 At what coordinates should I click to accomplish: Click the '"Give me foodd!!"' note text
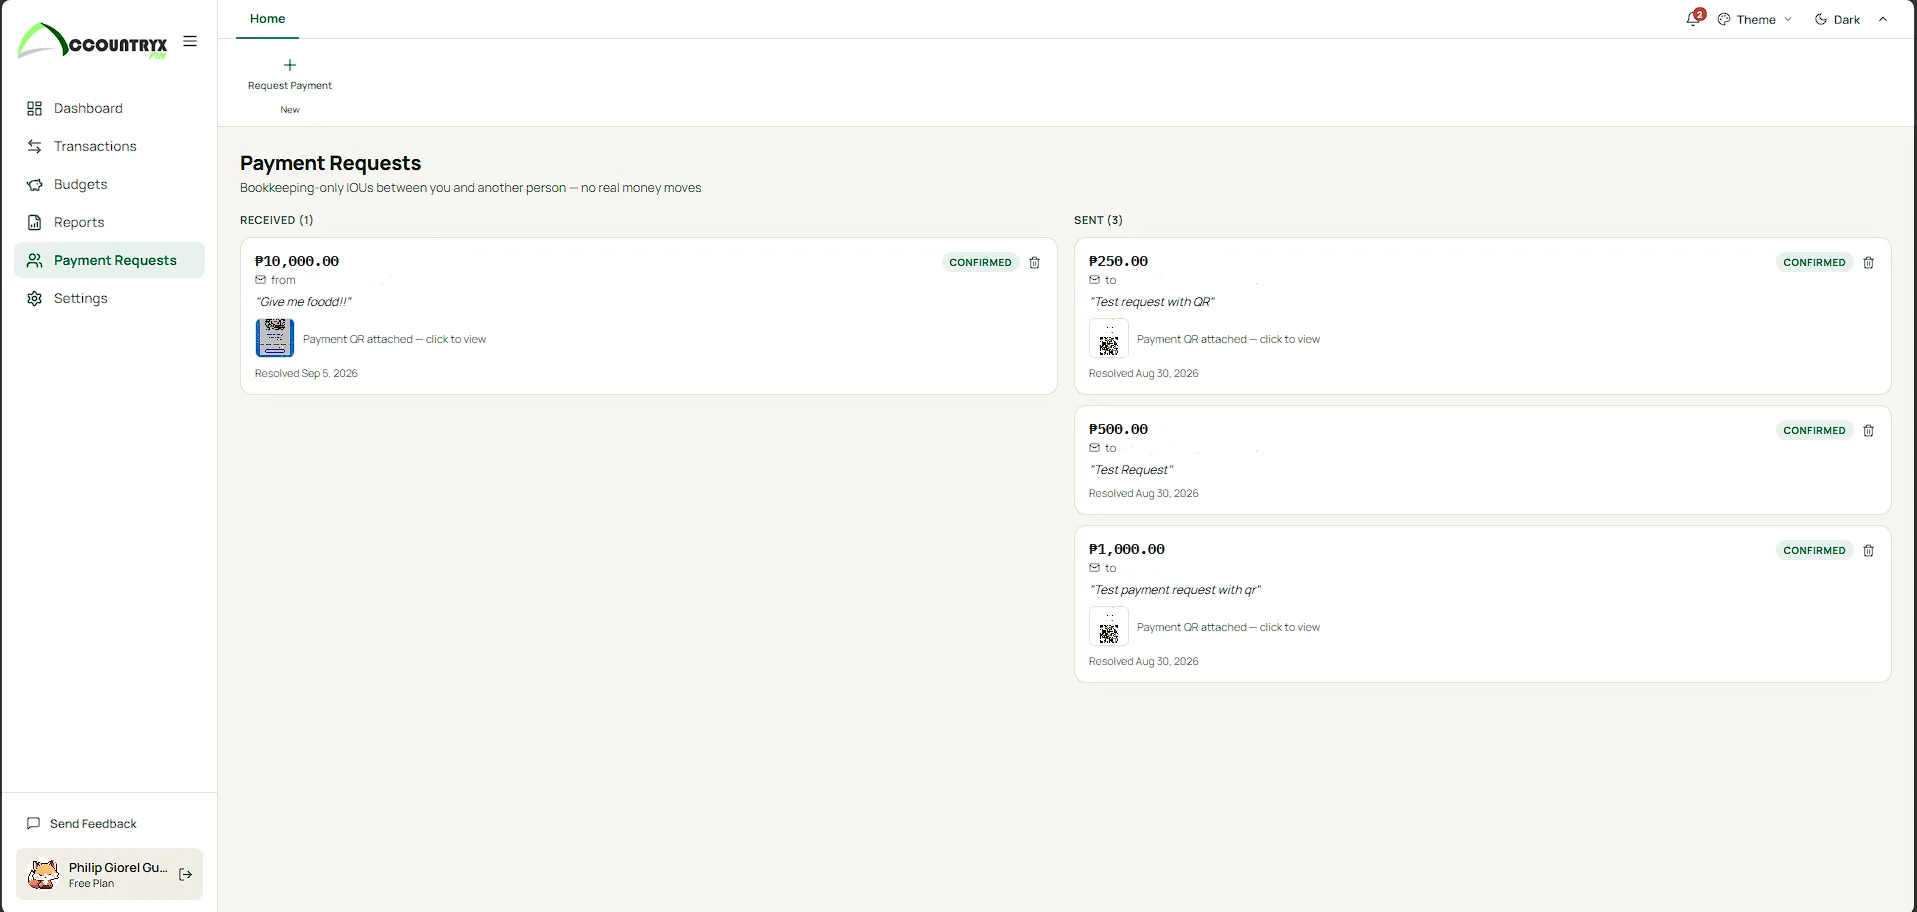pyautogui.click(x=303, y=302)
